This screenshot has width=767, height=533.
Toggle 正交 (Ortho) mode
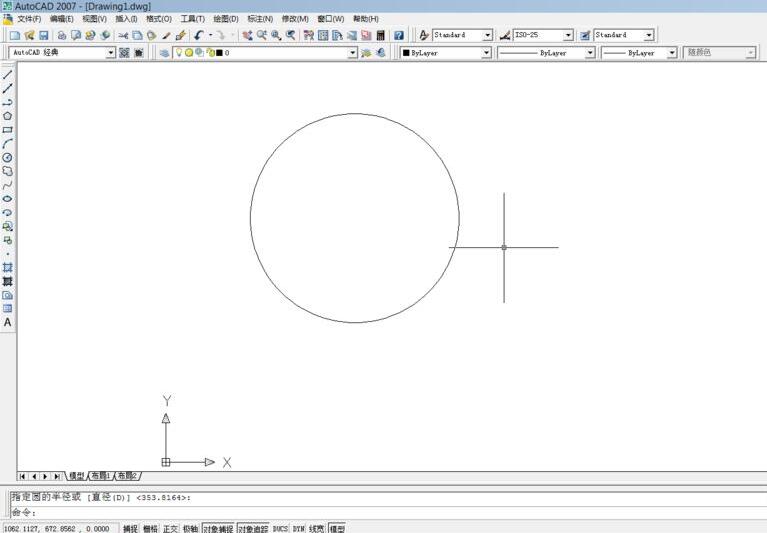click(x=170, y=528)
